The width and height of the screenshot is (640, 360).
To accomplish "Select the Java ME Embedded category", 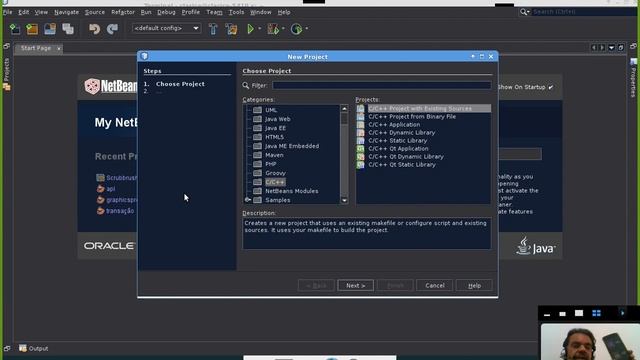I will coord(292,146).
